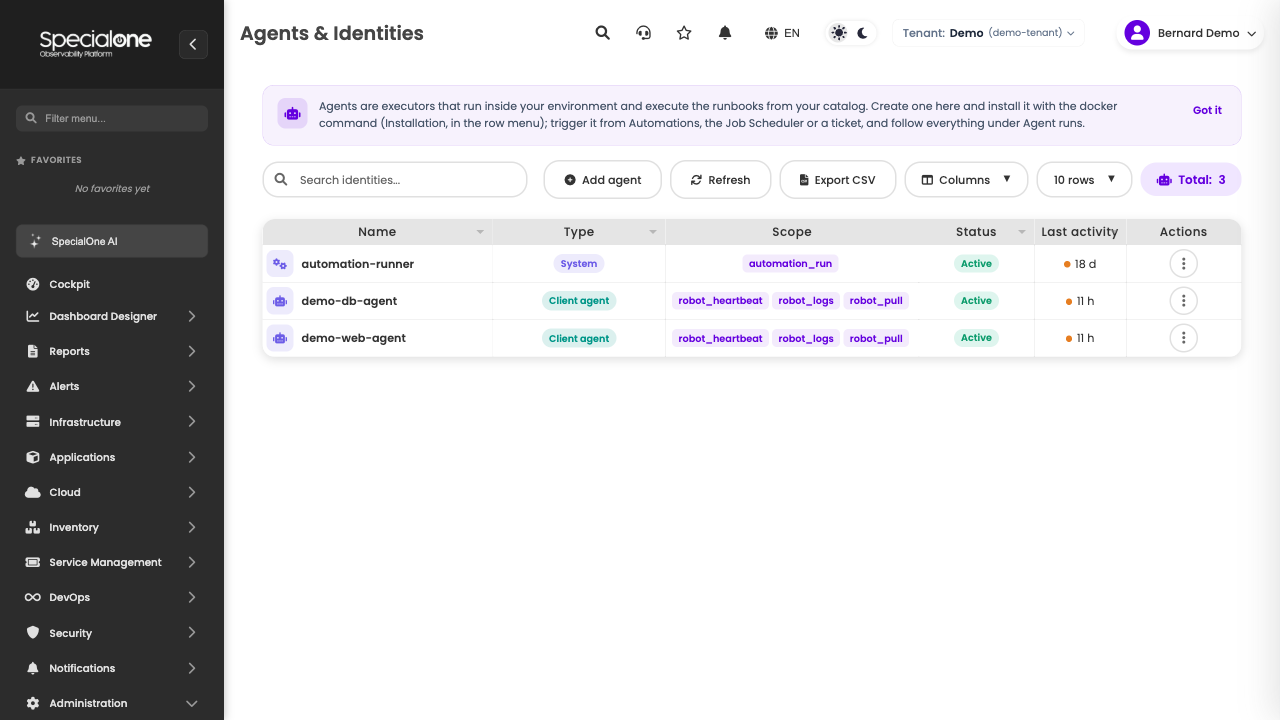Click the Alerts warning triangle icon
The image size is (1280, 720).
32,386
